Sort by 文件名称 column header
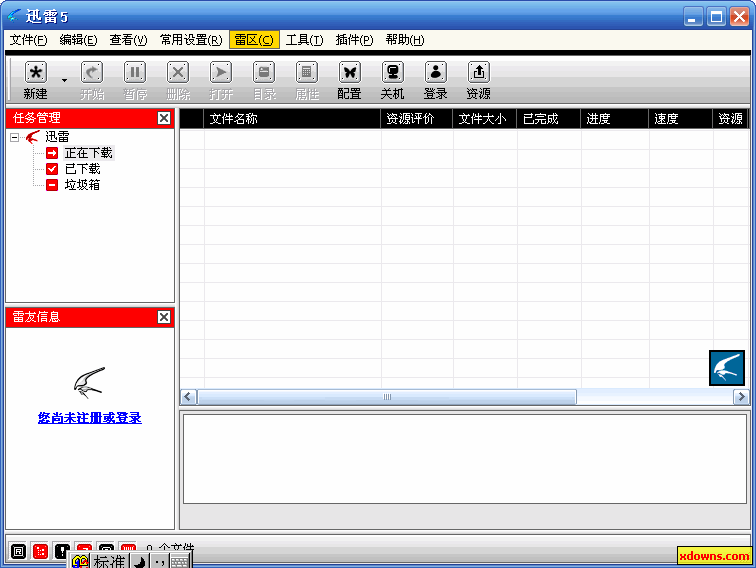This screenshot has width=756, height=568. (292, 119)
